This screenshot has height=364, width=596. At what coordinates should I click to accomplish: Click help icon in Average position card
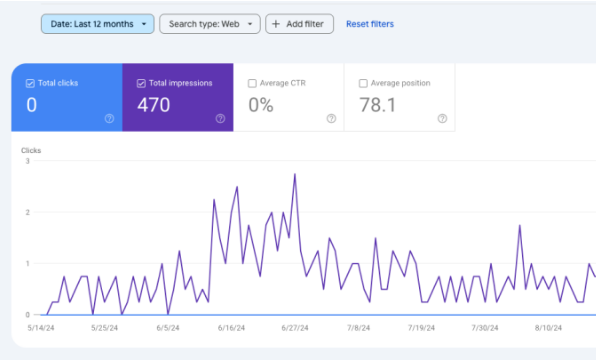click(442, 119)
